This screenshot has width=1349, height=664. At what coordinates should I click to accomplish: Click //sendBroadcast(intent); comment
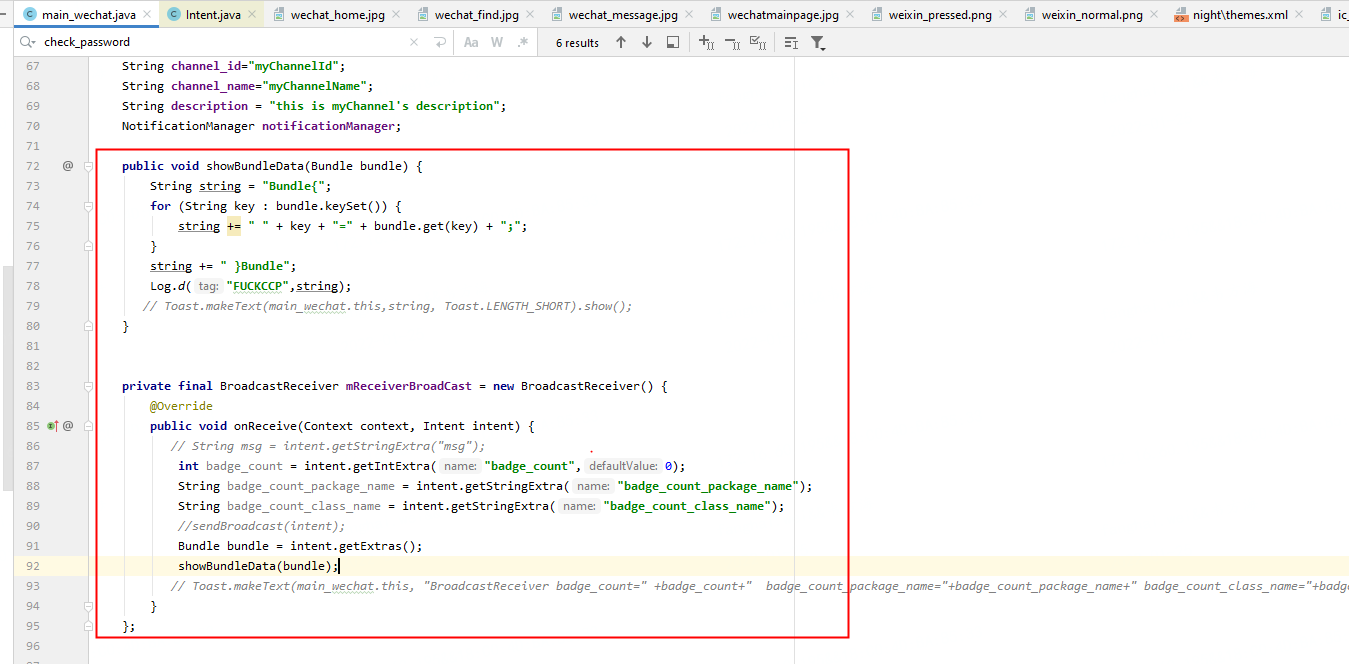[x=261, y=526]
